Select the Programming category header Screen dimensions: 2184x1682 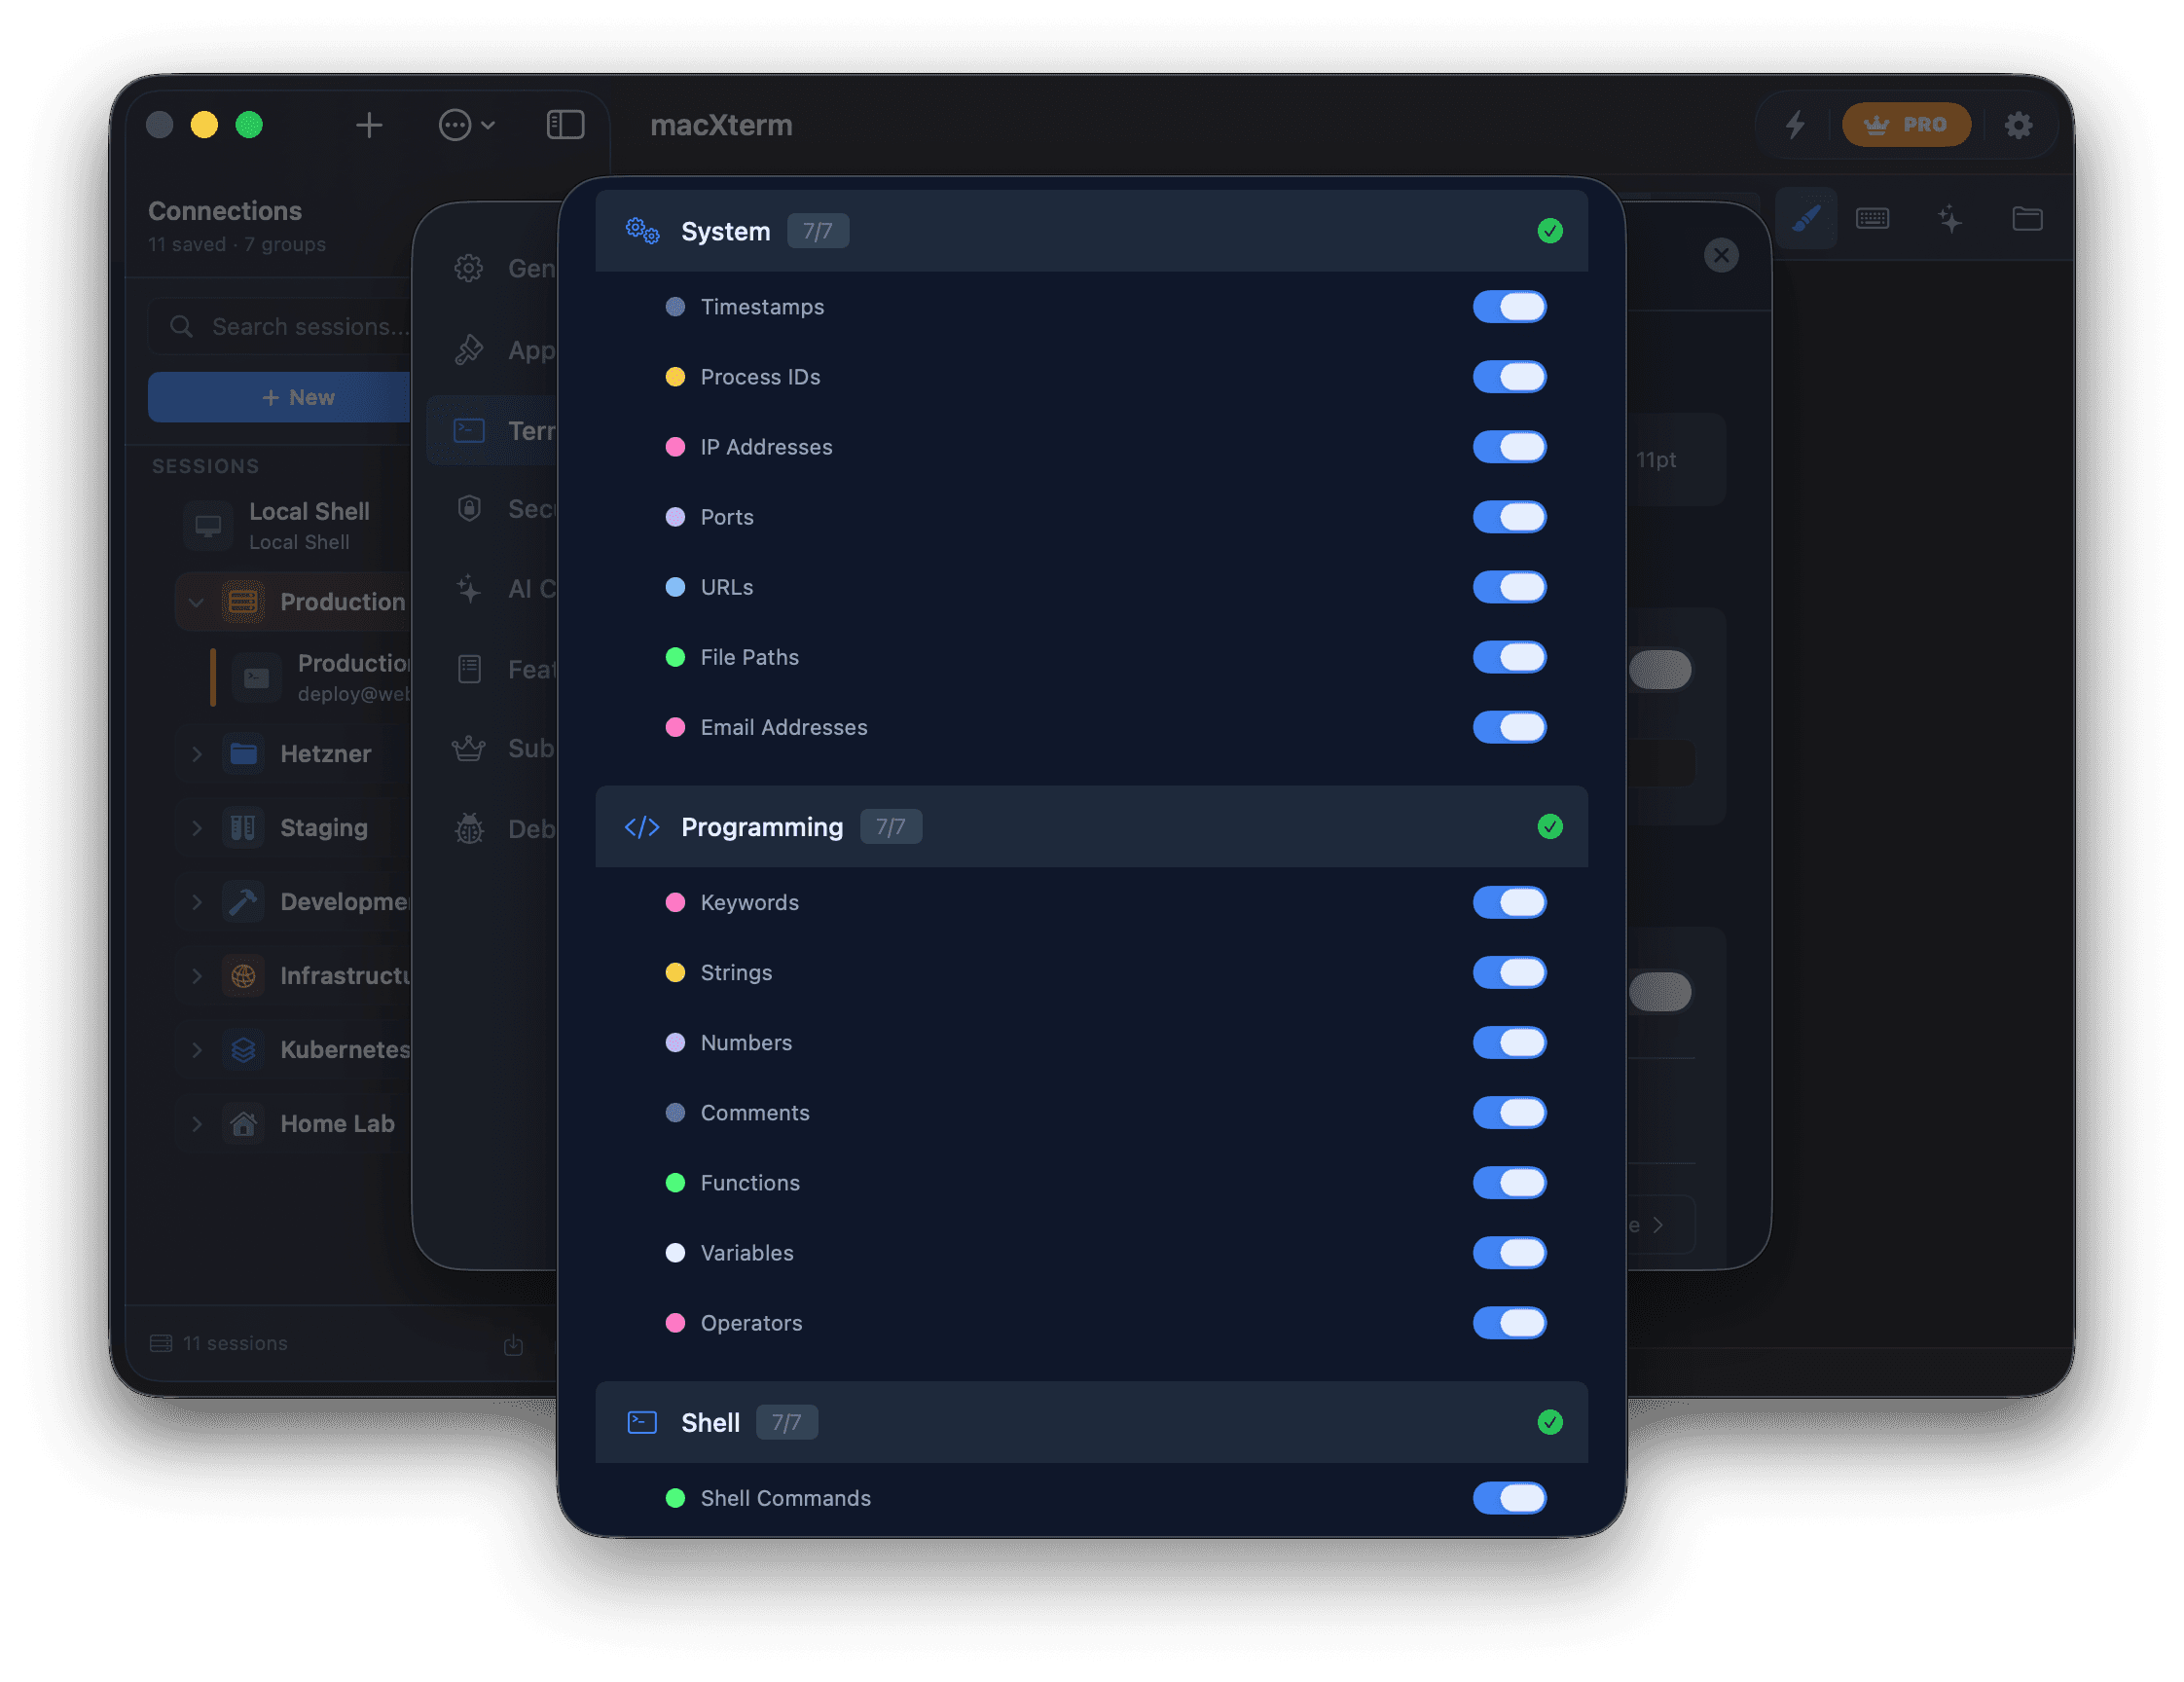(x=763, y=827)
